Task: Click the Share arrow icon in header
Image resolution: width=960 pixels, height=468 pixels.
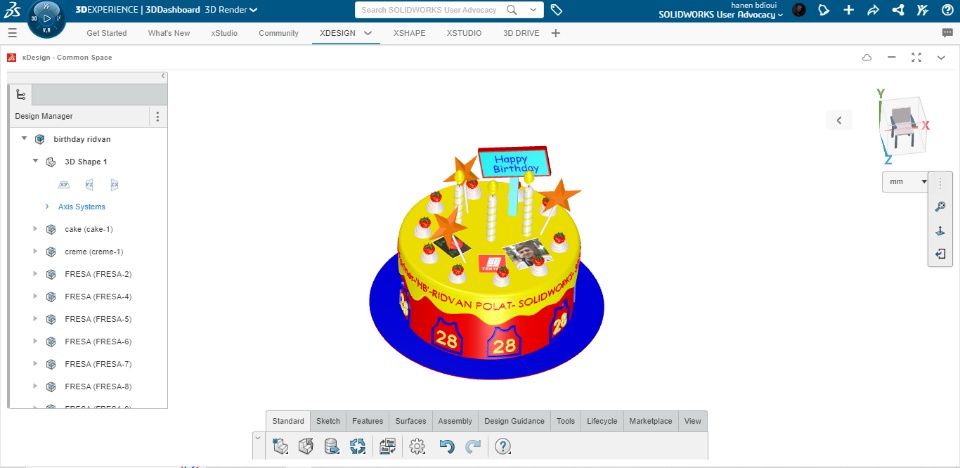Action: pos(873,10)
